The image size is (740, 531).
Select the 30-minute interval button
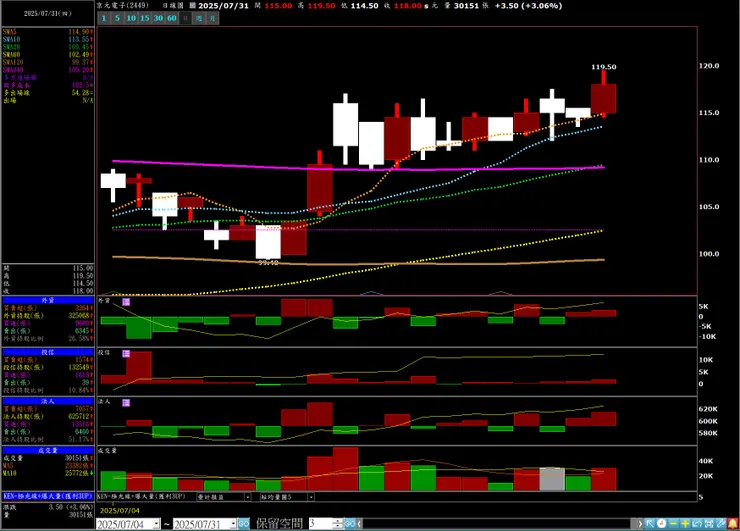159,18
